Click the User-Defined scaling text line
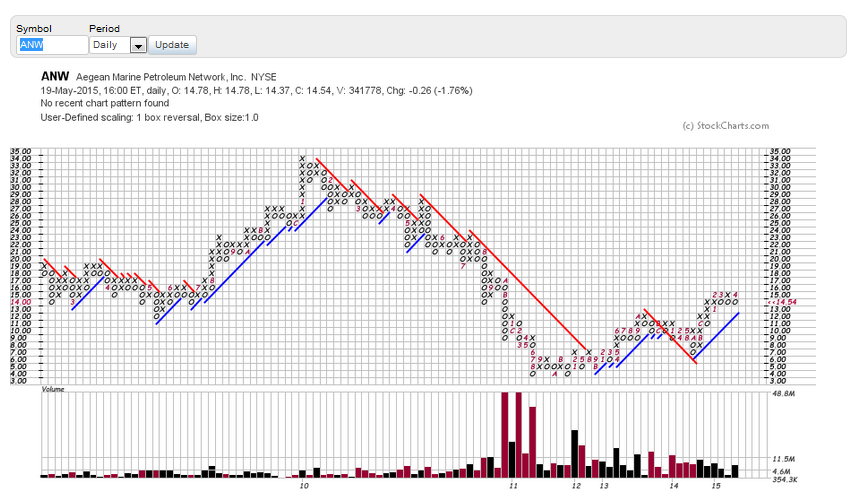857x495 pixels. tap(149, 117)
